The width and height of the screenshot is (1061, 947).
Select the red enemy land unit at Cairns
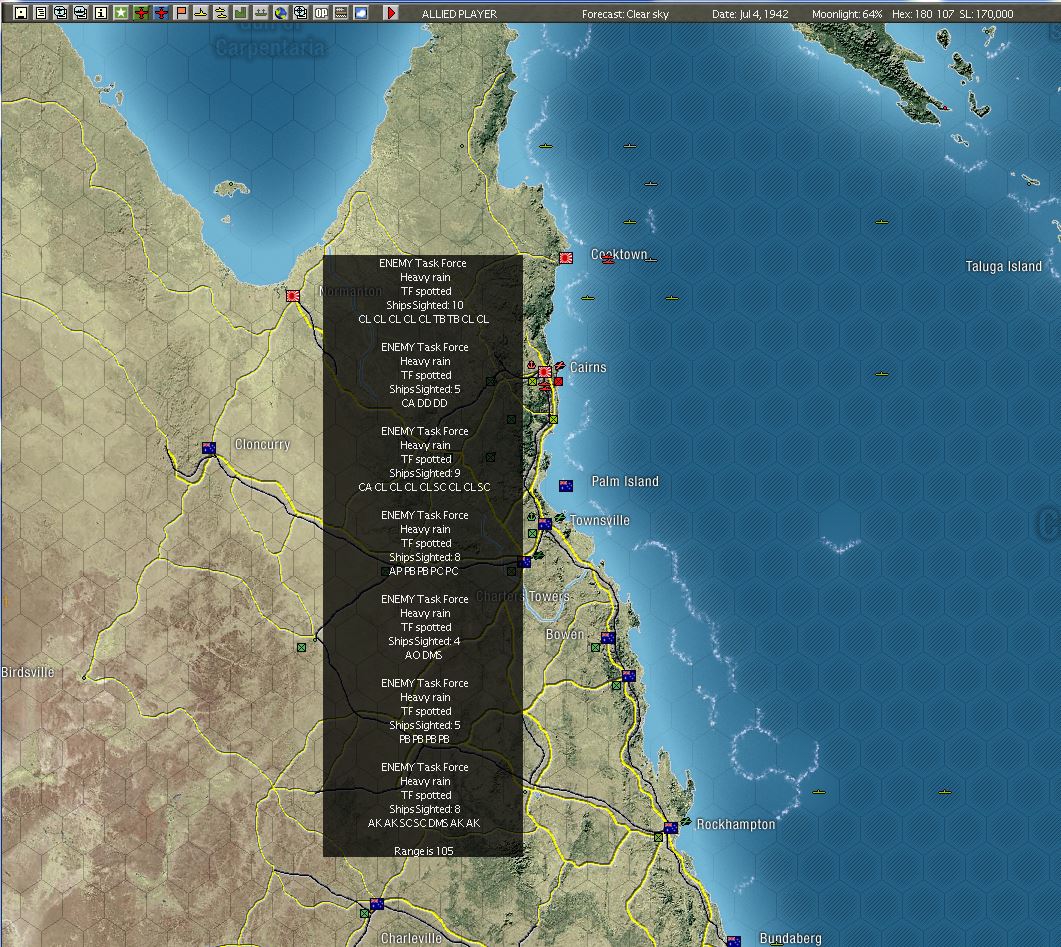558,382
